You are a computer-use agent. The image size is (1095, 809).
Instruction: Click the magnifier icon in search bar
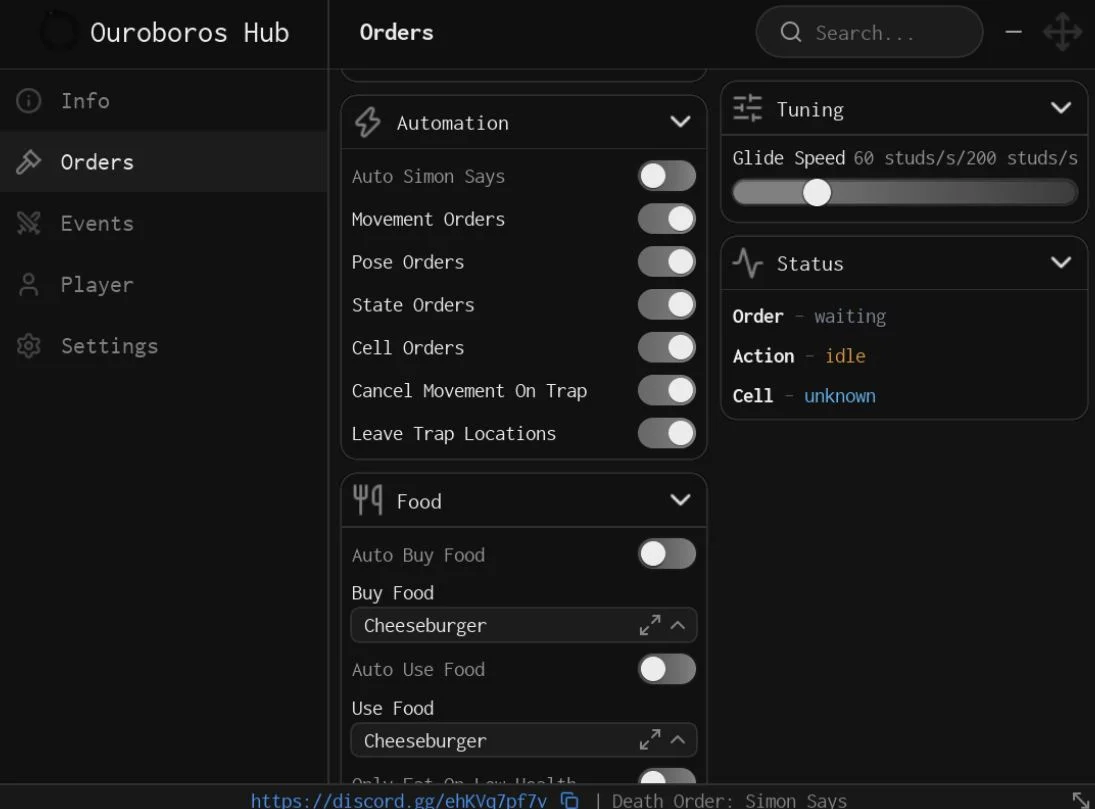(x=791, y=32)
